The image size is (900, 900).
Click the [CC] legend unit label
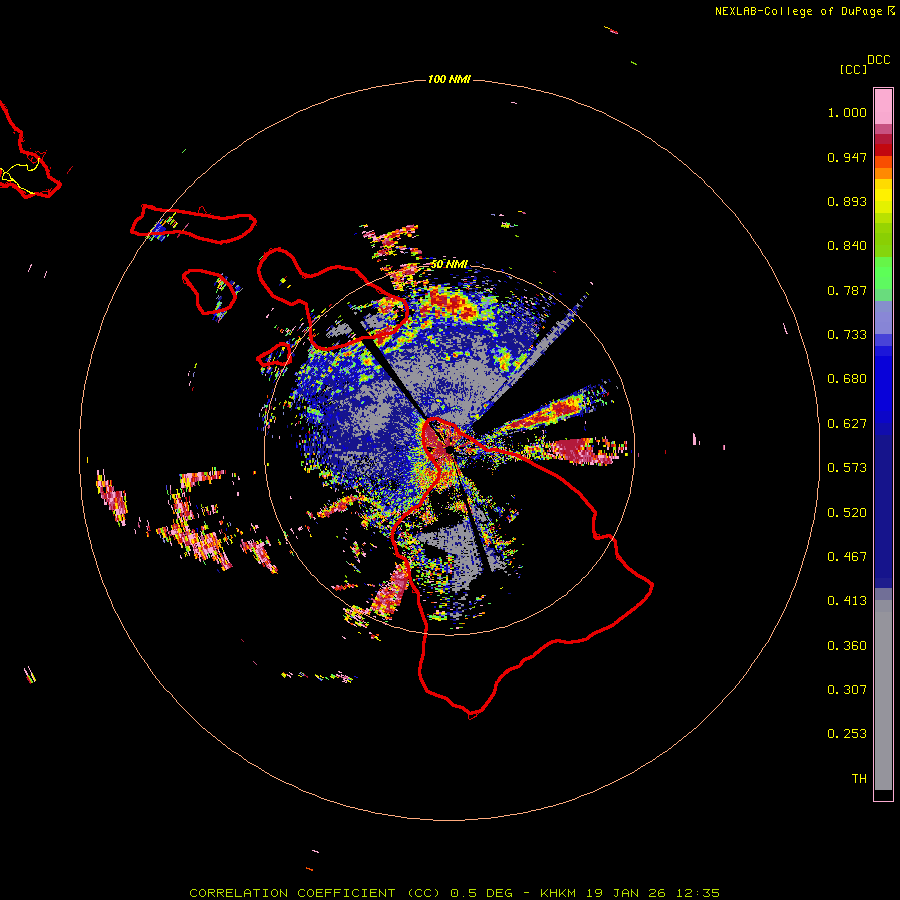click(853, 69)
